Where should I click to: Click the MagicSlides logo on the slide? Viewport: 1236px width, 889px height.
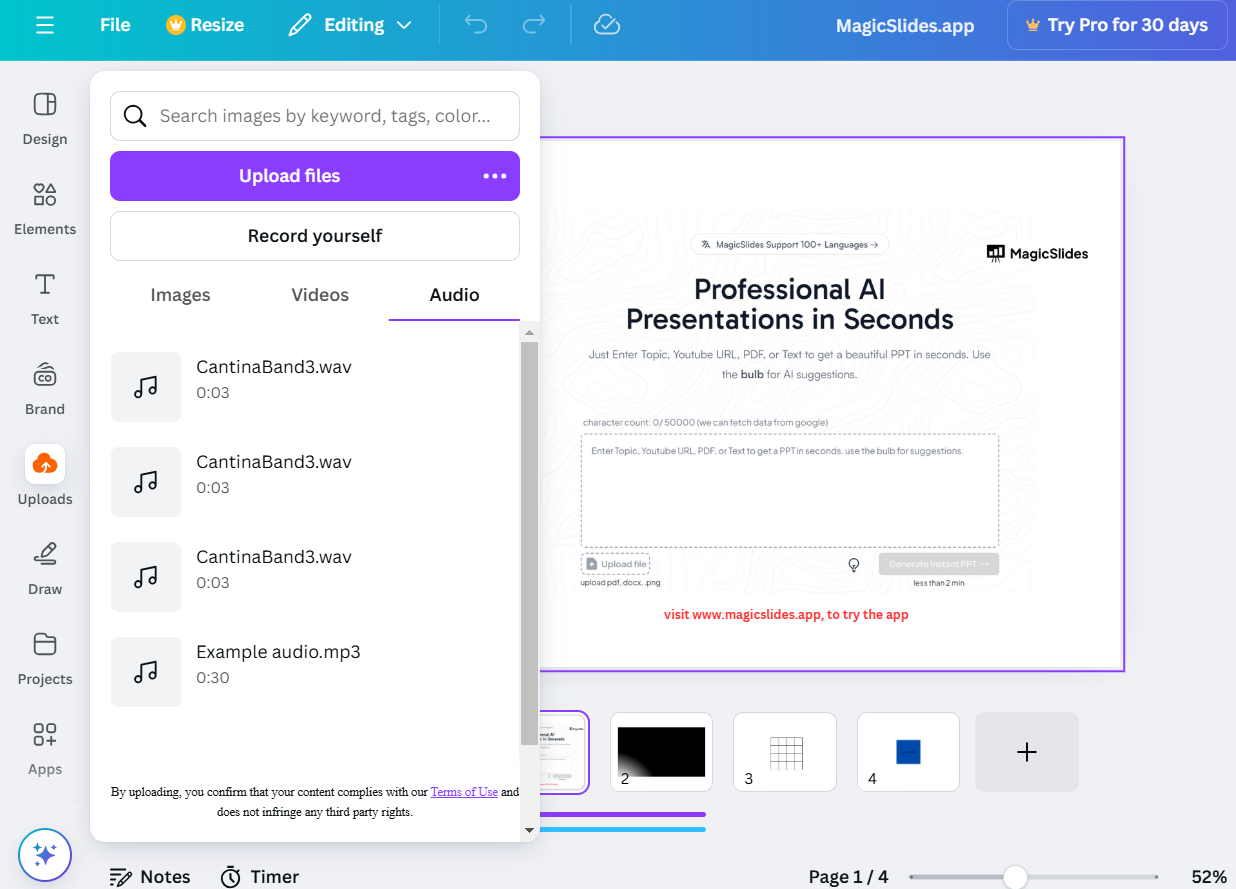tap(1037, 254)
